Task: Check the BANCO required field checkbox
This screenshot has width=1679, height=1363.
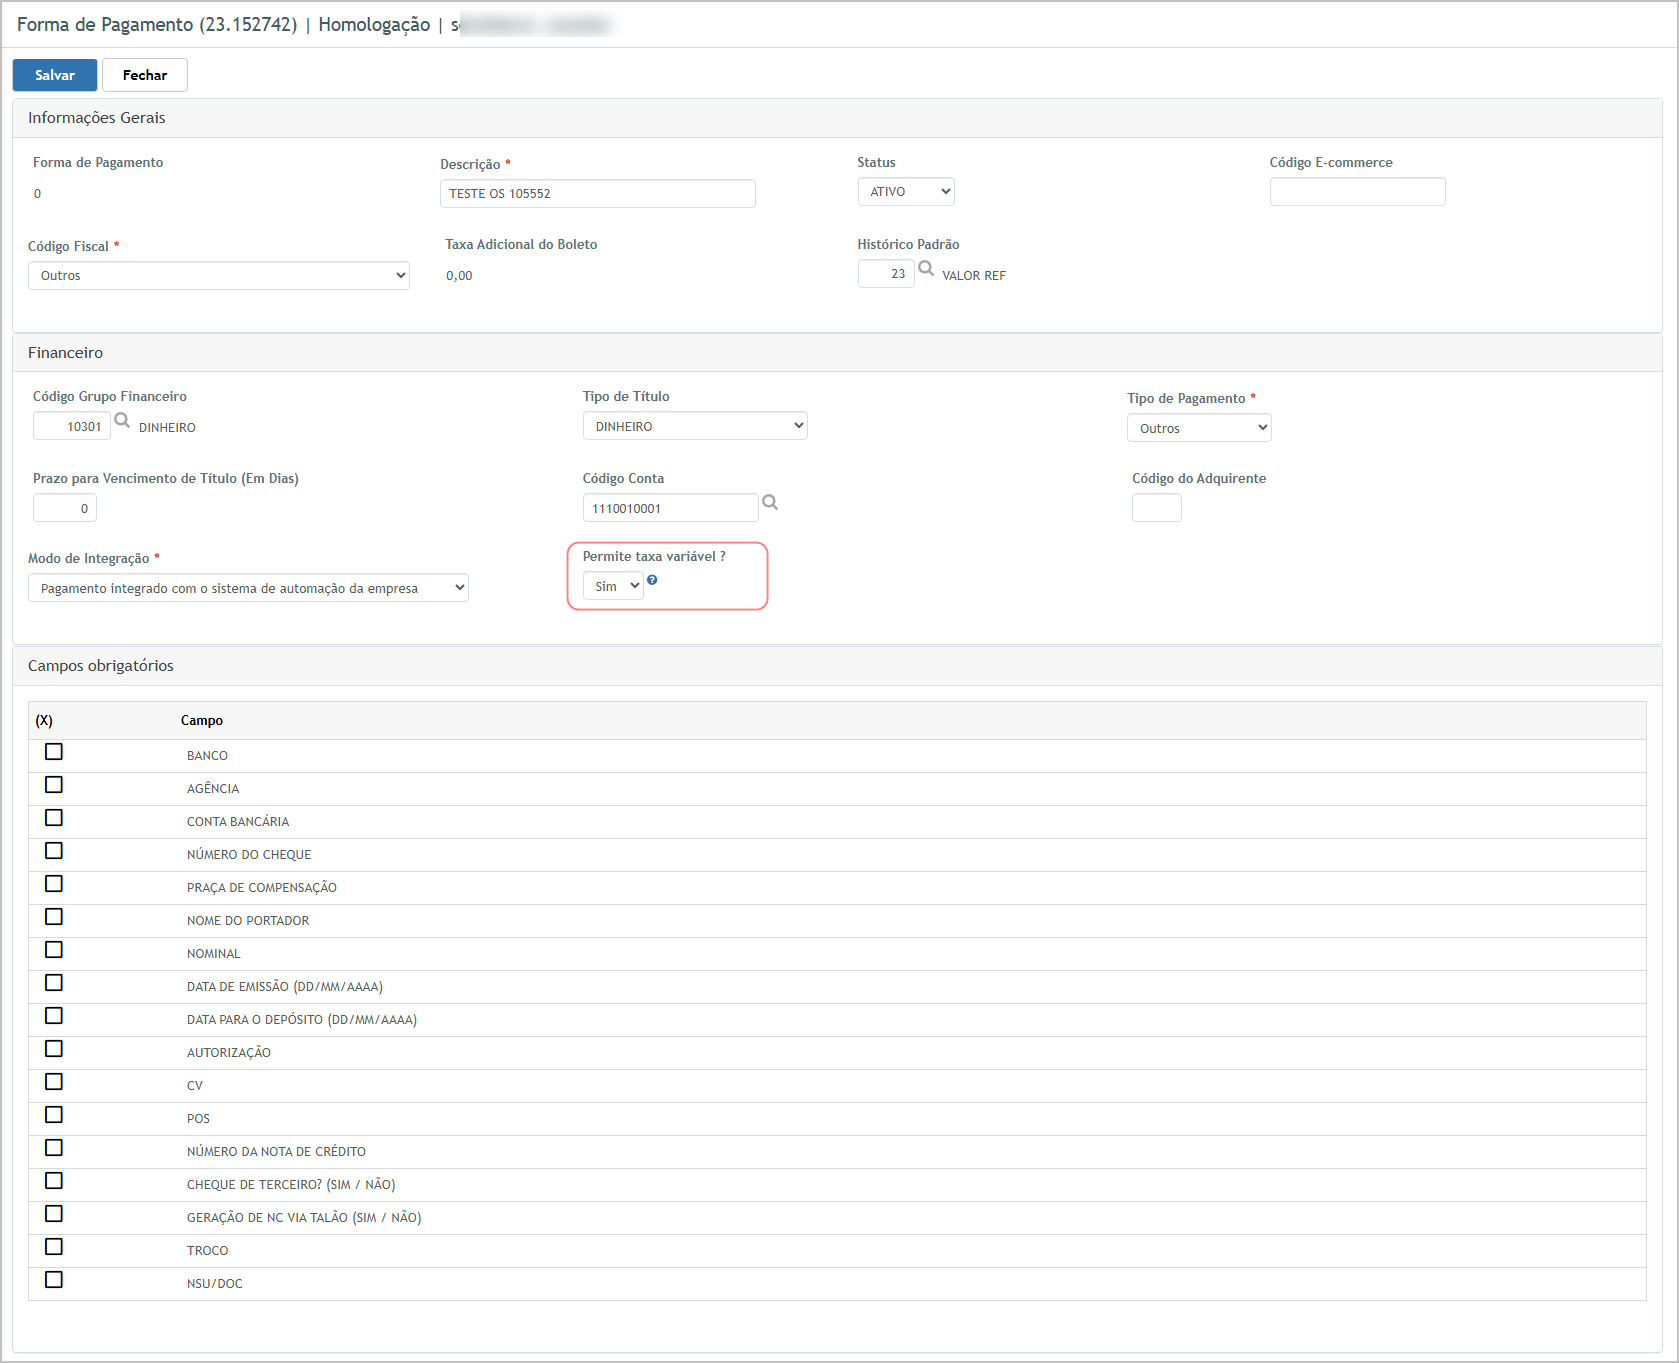Action: click(54, 752)
